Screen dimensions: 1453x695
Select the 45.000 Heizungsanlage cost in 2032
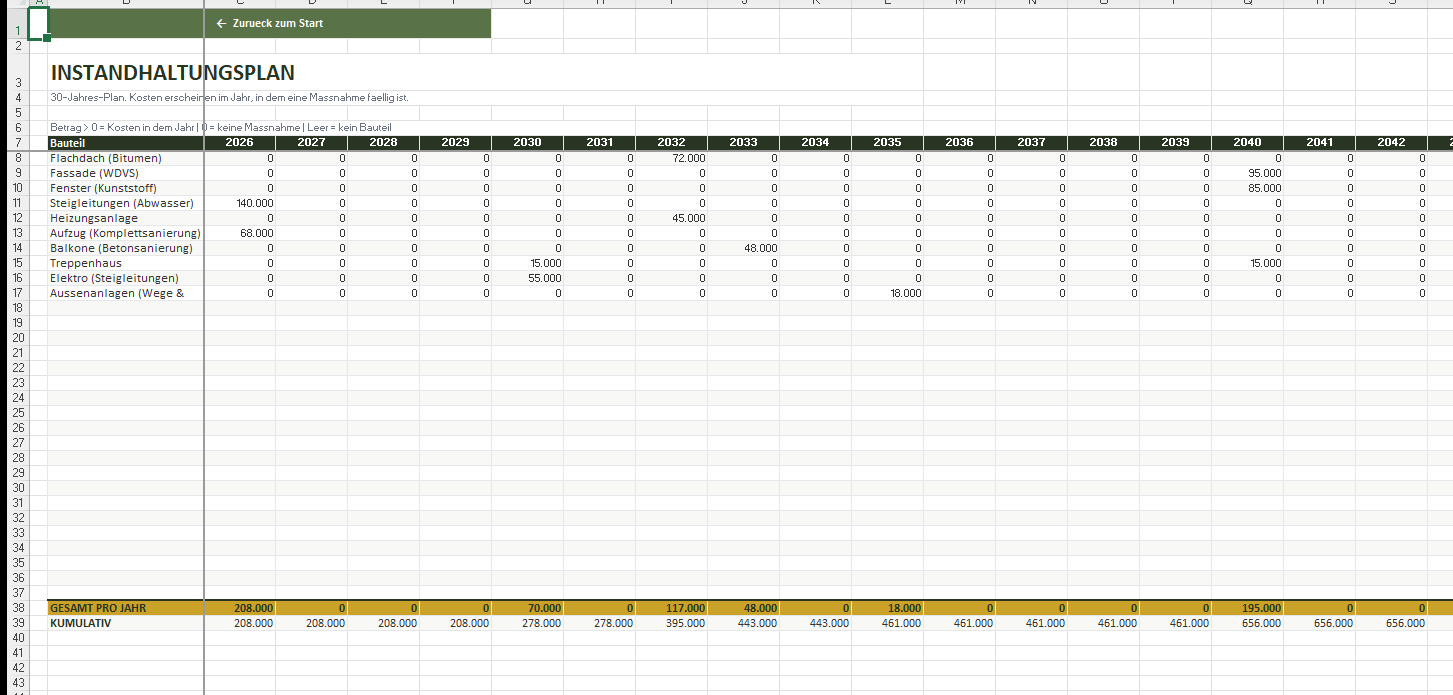point(671,218)
